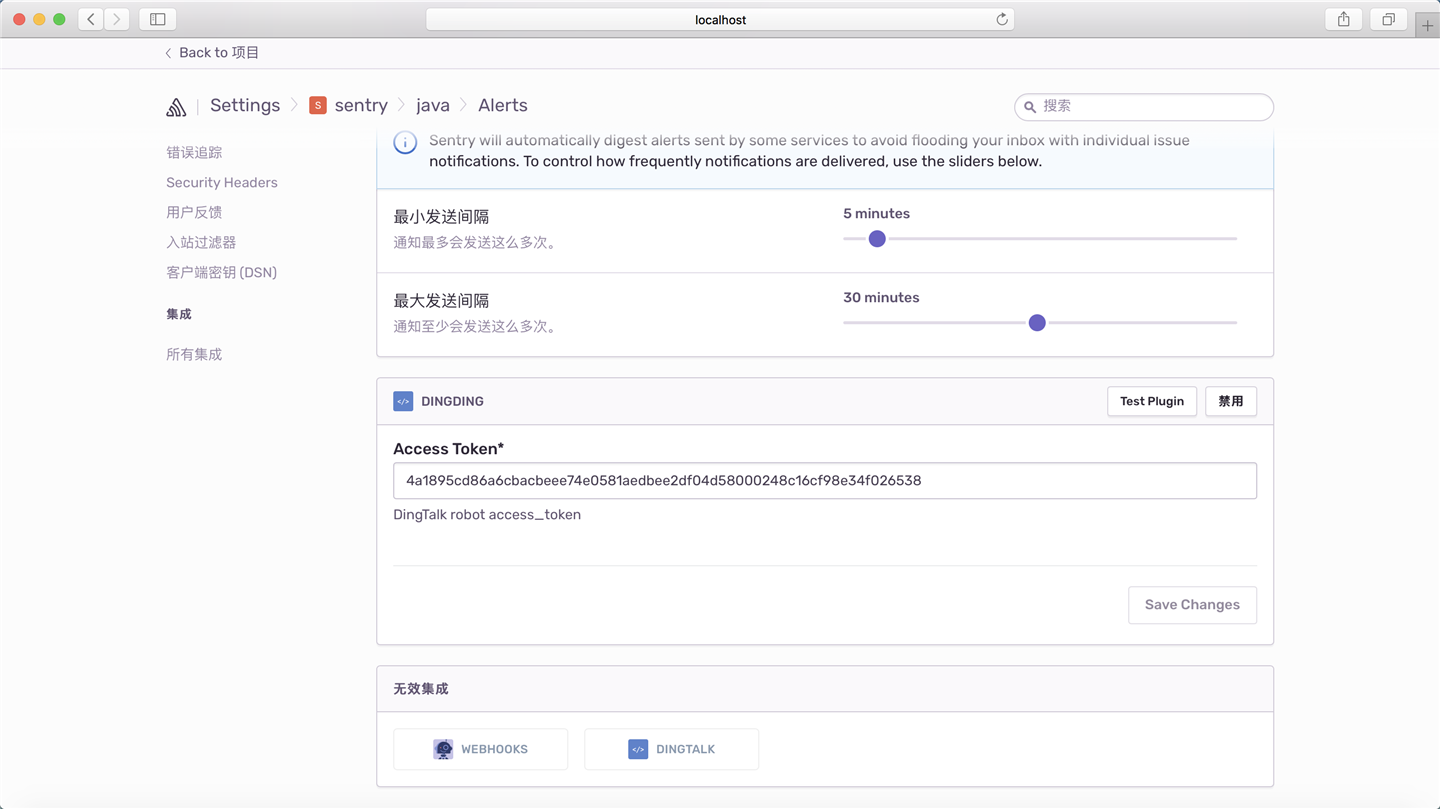The image size is (1440, 809).
Task: Click the DingTalk code icon
Action: click(638, 749)
